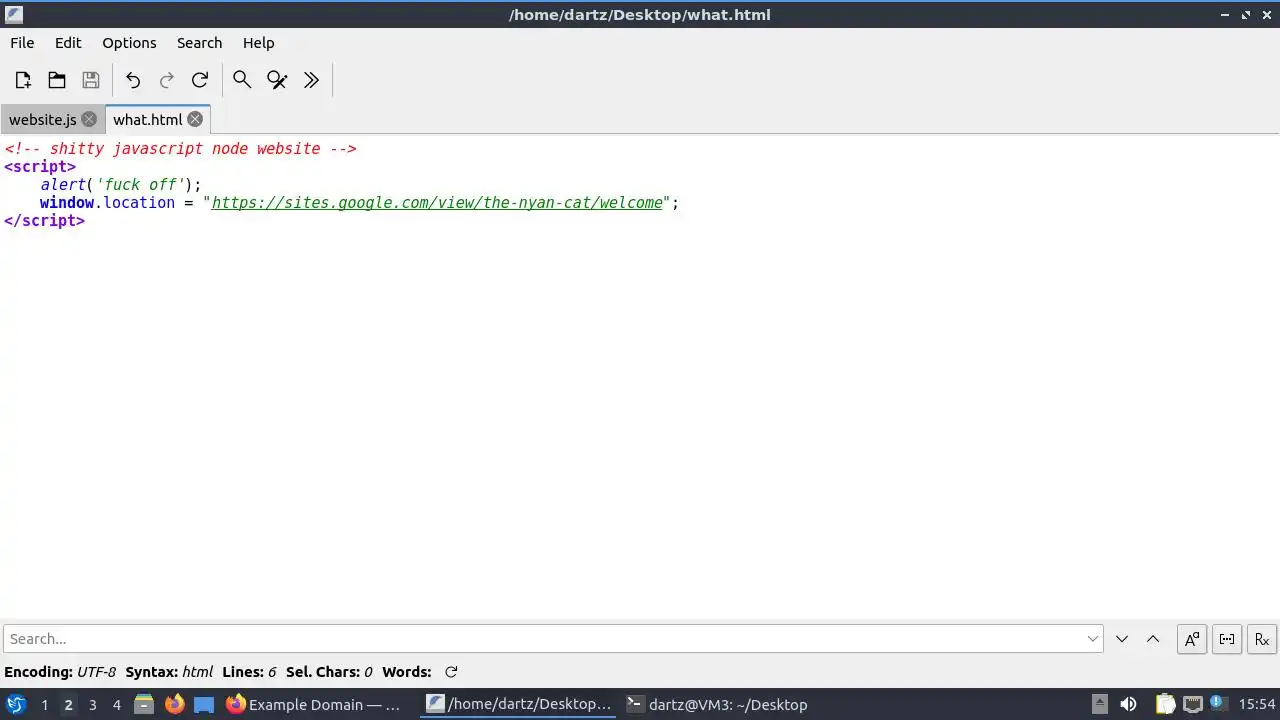This screenshot has width=1280, height=720.
Task: Reload the document from disk
Action: tap(200, 80)
